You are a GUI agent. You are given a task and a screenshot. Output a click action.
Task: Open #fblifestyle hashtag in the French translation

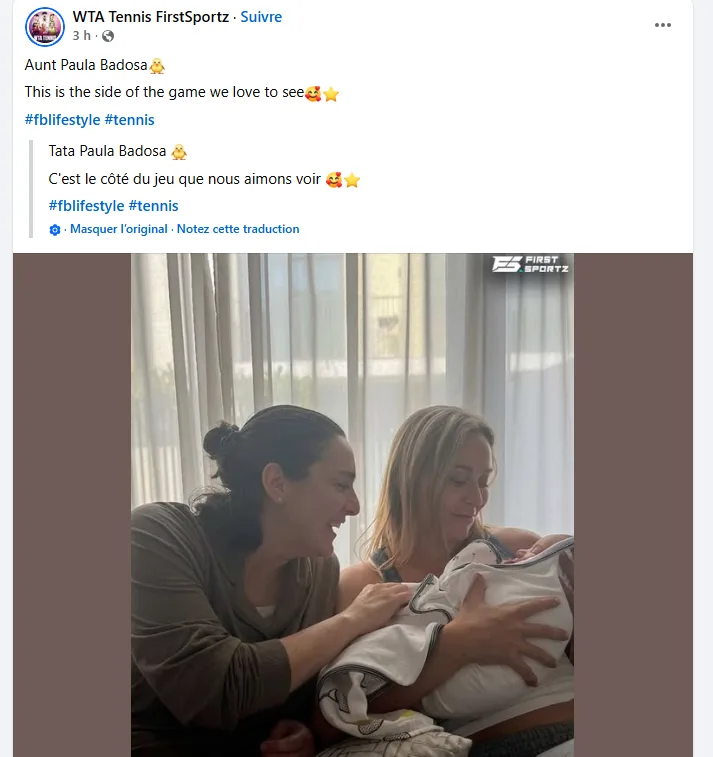tap(86, 206)
